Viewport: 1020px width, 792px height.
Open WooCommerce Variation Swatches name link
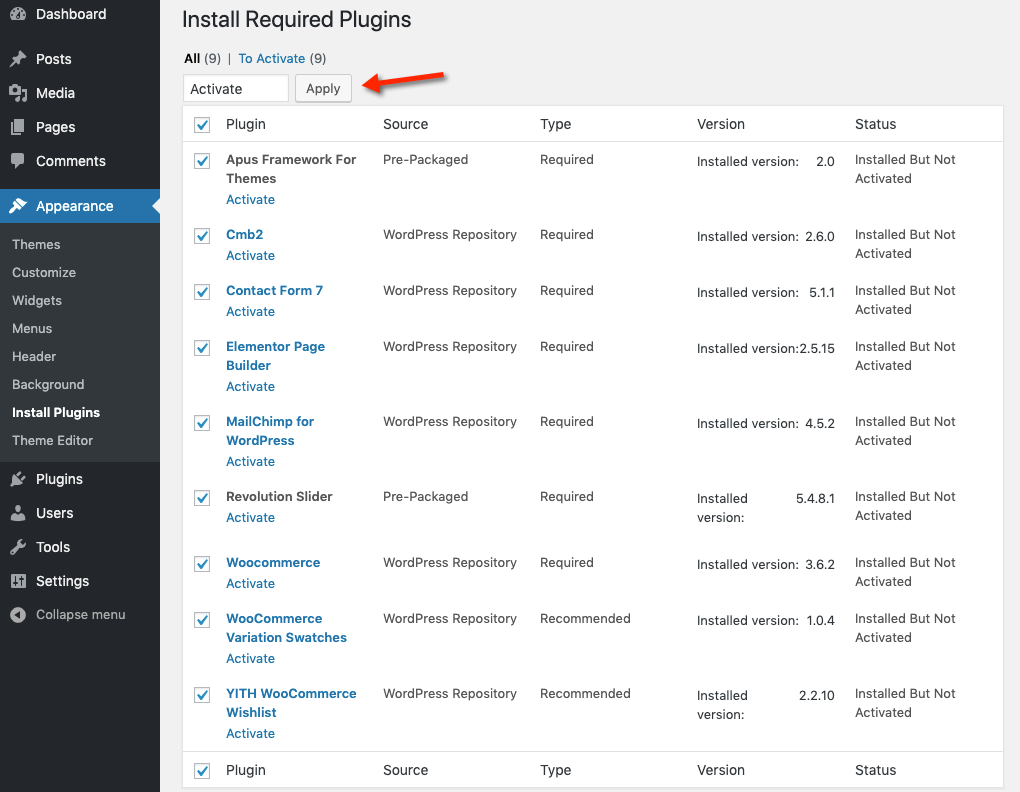click(x=286, y=627)
